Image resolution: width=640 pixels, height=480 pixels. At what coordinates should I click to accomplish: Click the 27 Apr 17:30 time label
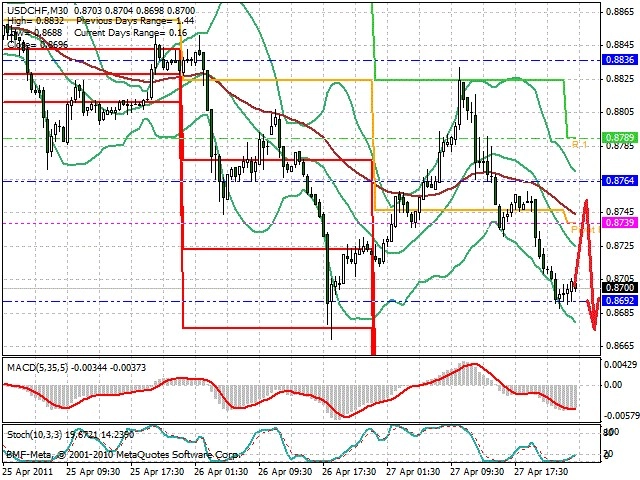[x=541, y=472]
